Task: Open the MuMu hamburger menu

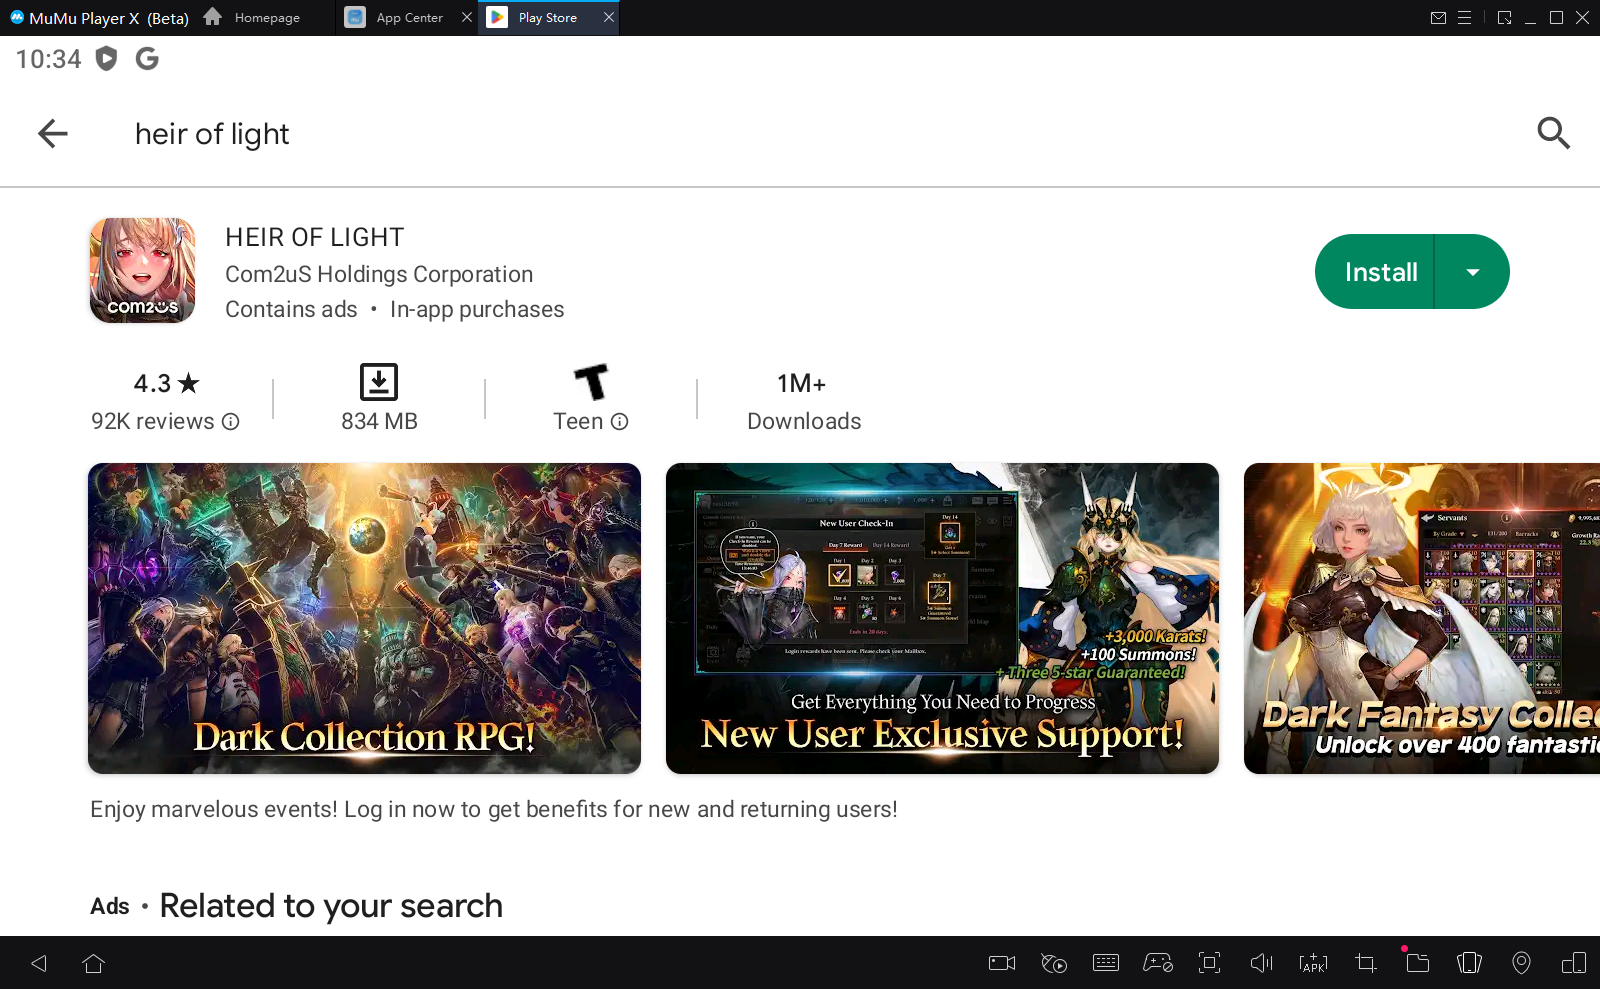Action: (1464, 17)
